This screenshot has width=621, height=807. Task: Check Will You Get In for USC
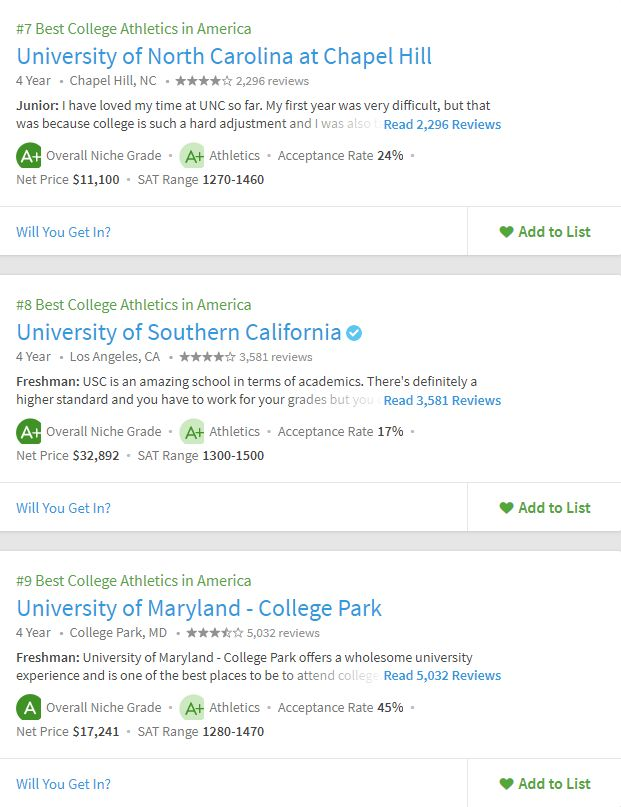[63, 508]
